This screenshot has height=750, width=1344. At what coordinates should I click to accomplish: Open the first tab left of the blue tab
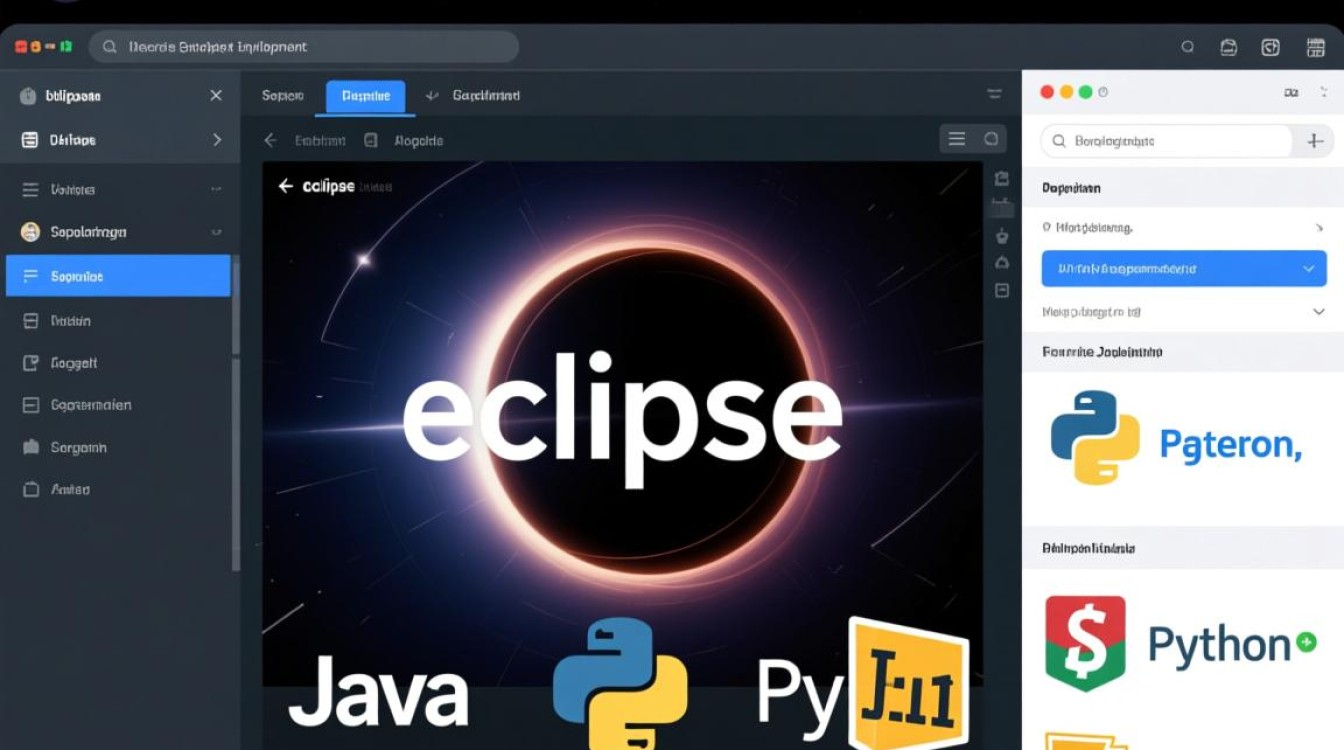coord(282,96)
